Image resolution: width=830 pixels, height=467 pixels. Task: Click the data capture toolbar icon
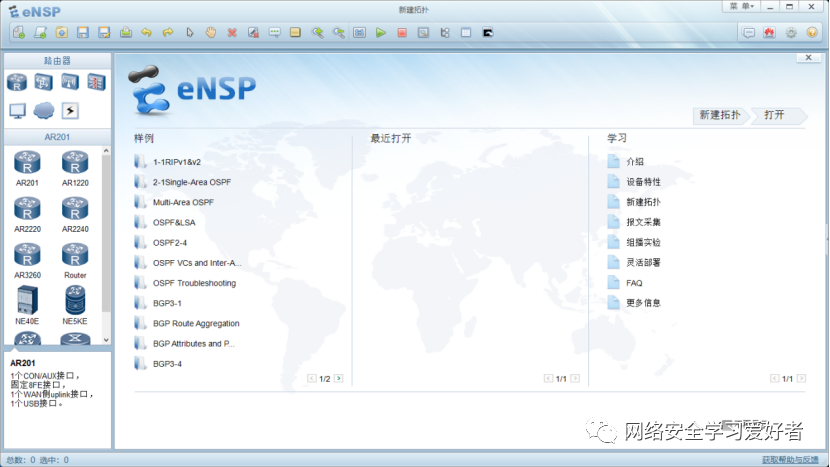(x=423, y=33)
